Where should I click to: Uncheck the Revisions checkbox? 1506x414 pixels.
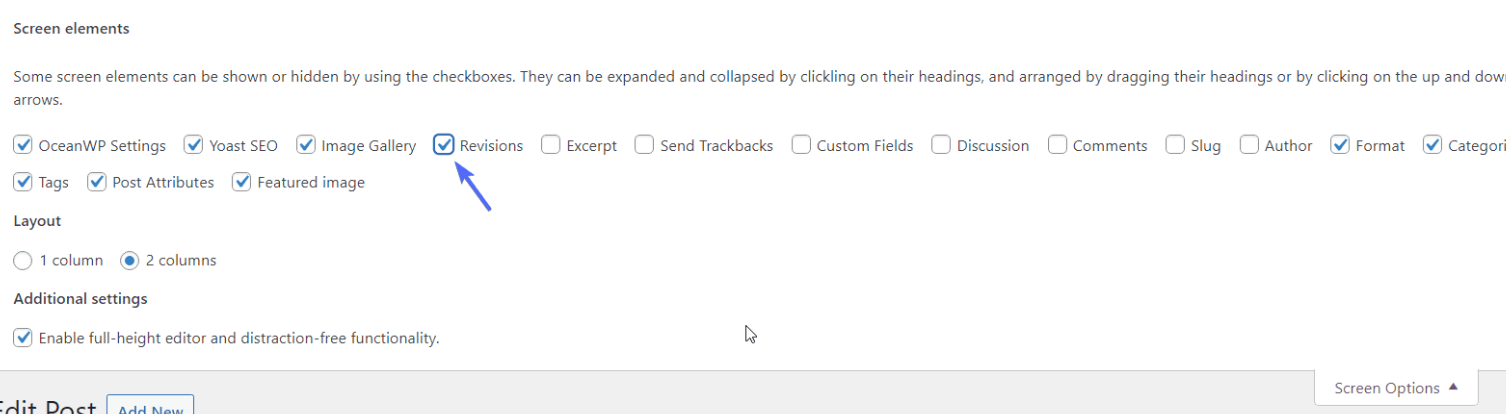(x=444, y=145)
